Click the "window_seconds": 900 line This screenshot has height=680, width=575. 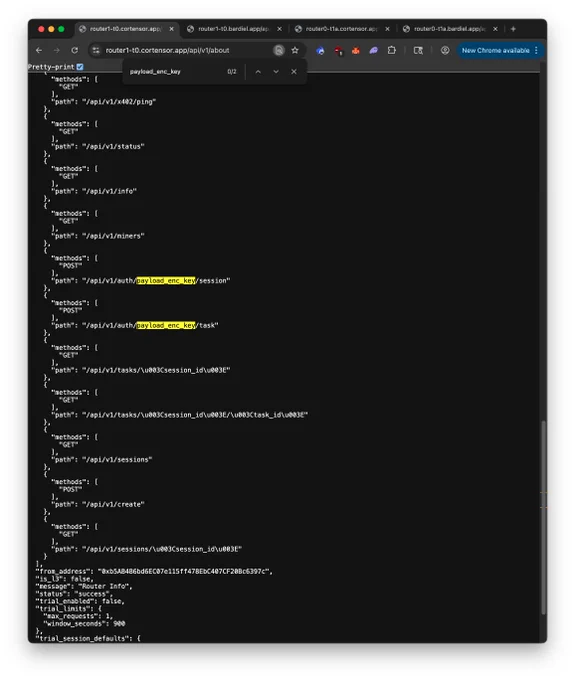[x=85, y=624]
